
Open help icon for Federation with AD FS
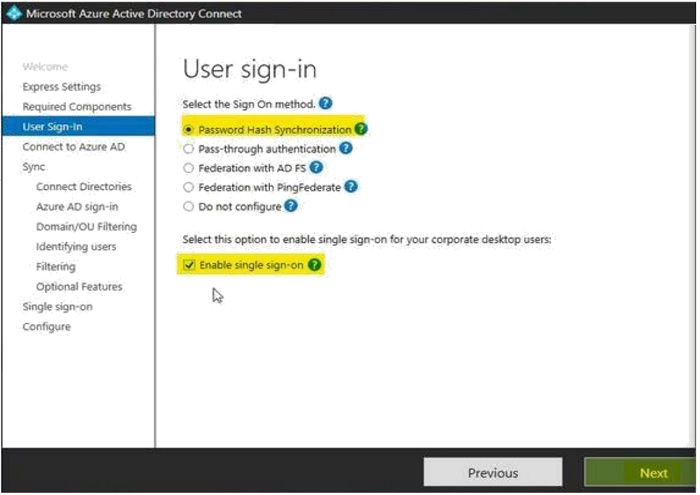pos(316,167)
